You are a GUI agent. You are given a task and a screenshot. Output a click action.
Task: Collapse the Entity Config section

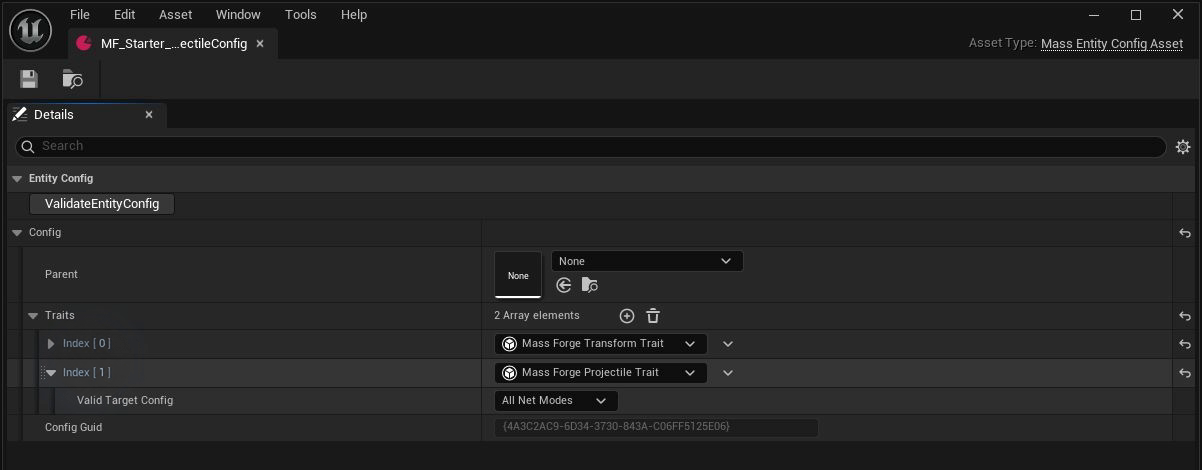[x=17, y=179]
